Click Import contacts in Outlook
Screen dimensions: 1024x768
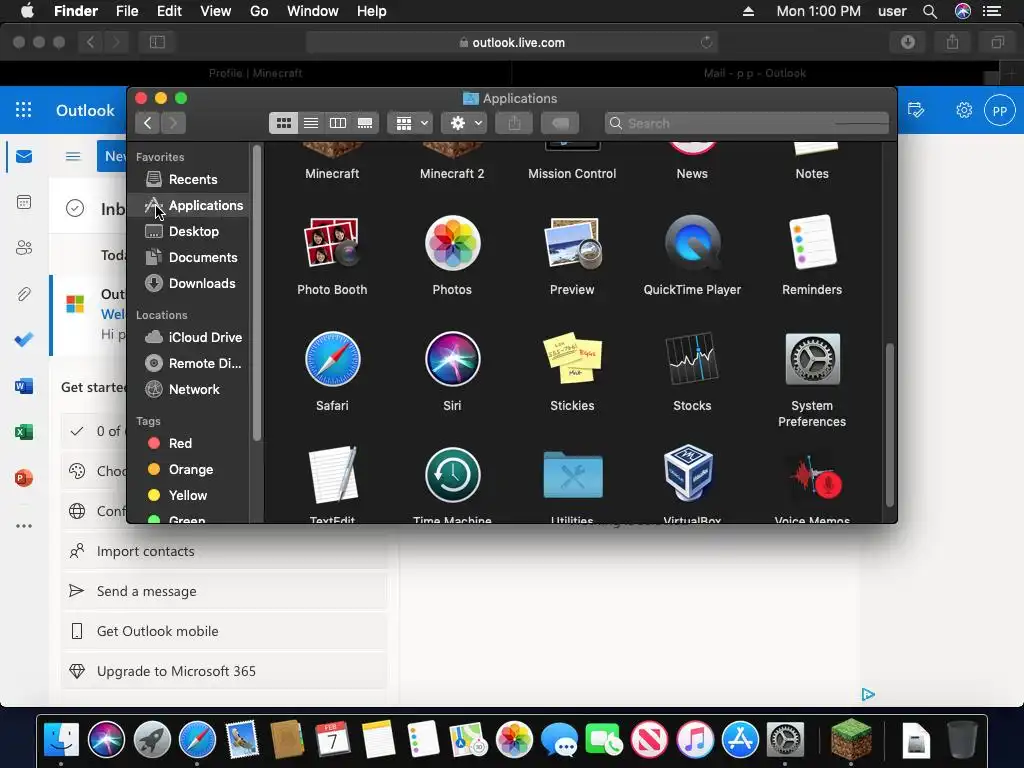(224, 551)
